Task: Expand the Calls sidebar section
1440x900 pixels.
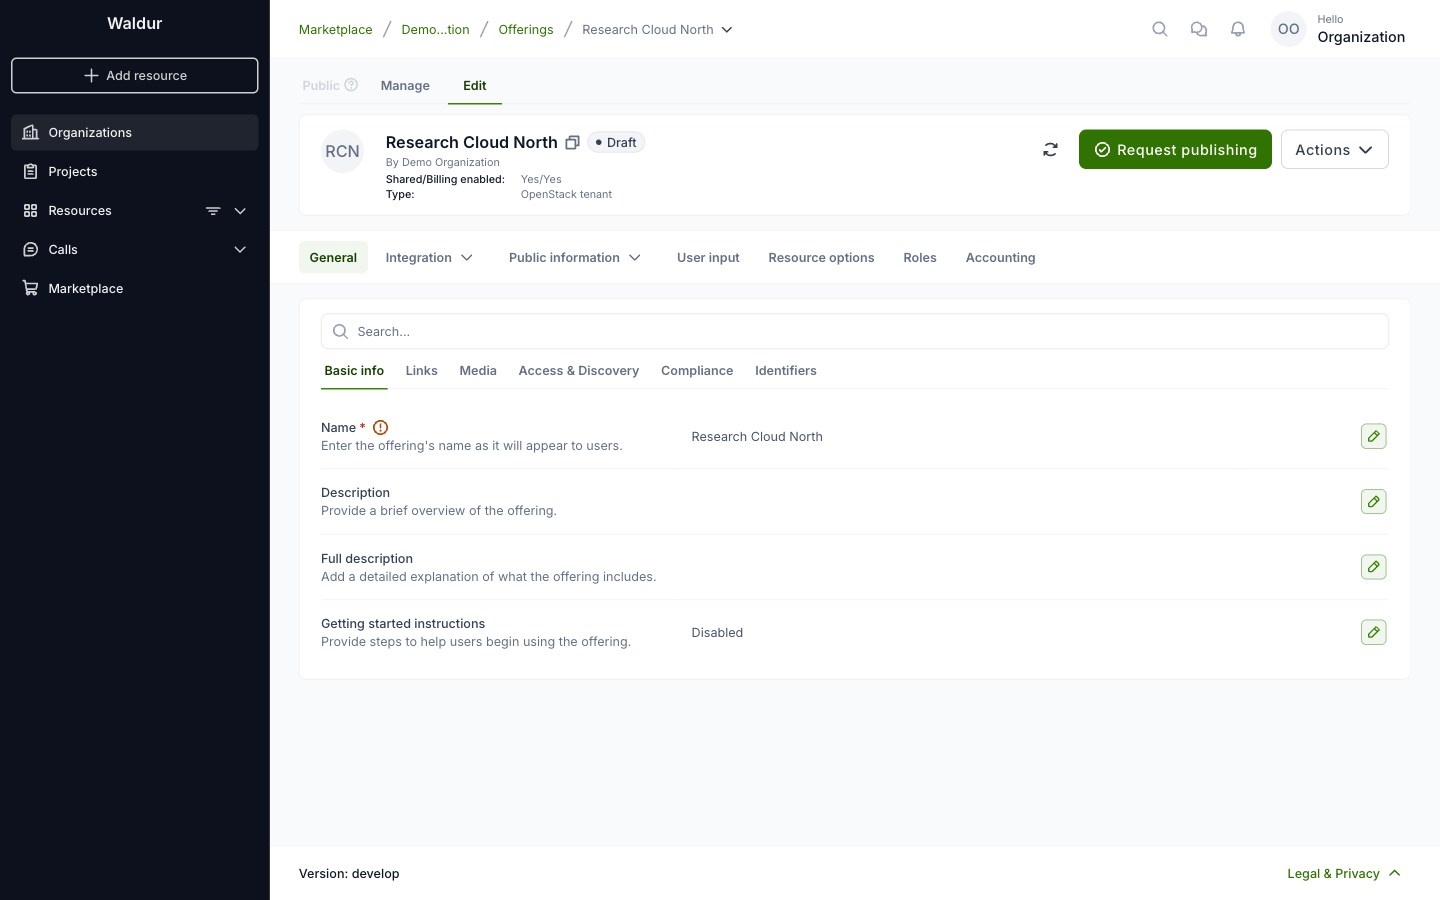Action: coord(240,250)
